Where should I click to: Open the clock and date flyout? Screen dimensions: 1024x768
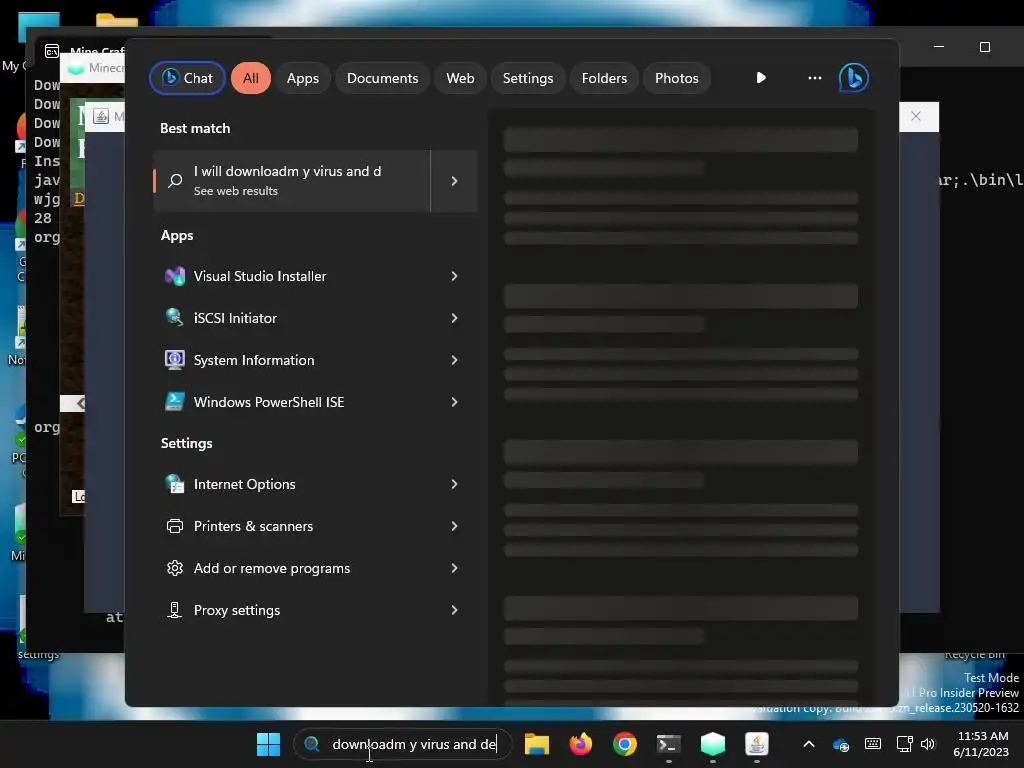pyautogui.click(x=982, y=744)
